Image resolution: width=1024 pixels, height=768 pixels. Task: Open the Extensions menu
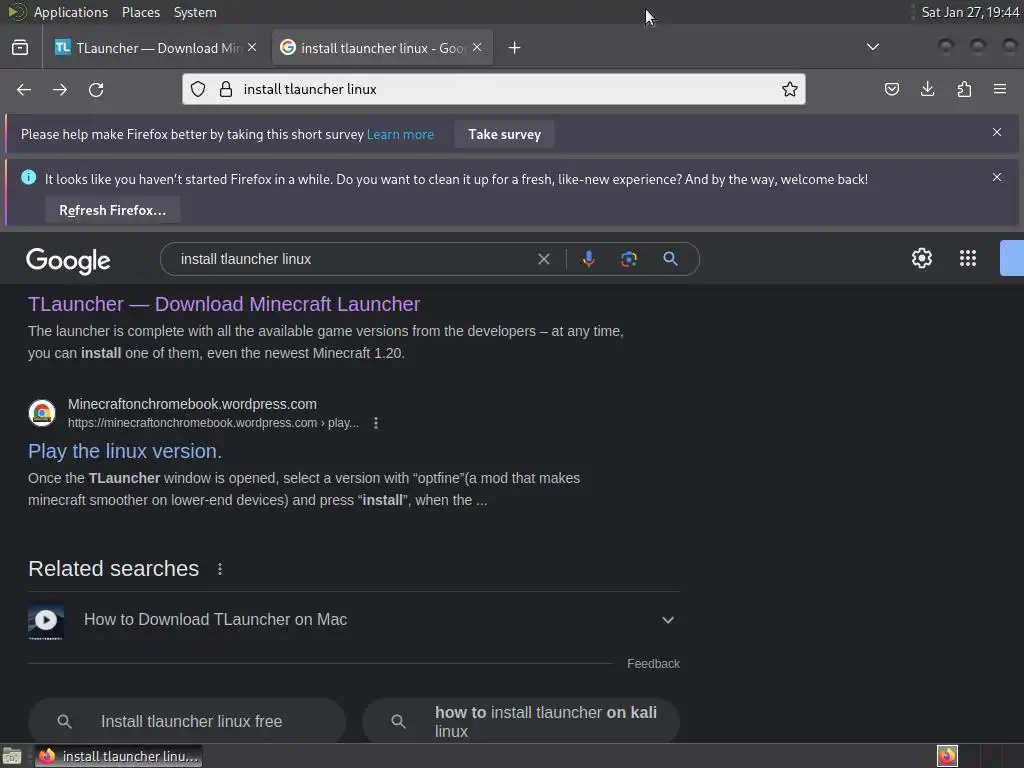coord(964,89)
